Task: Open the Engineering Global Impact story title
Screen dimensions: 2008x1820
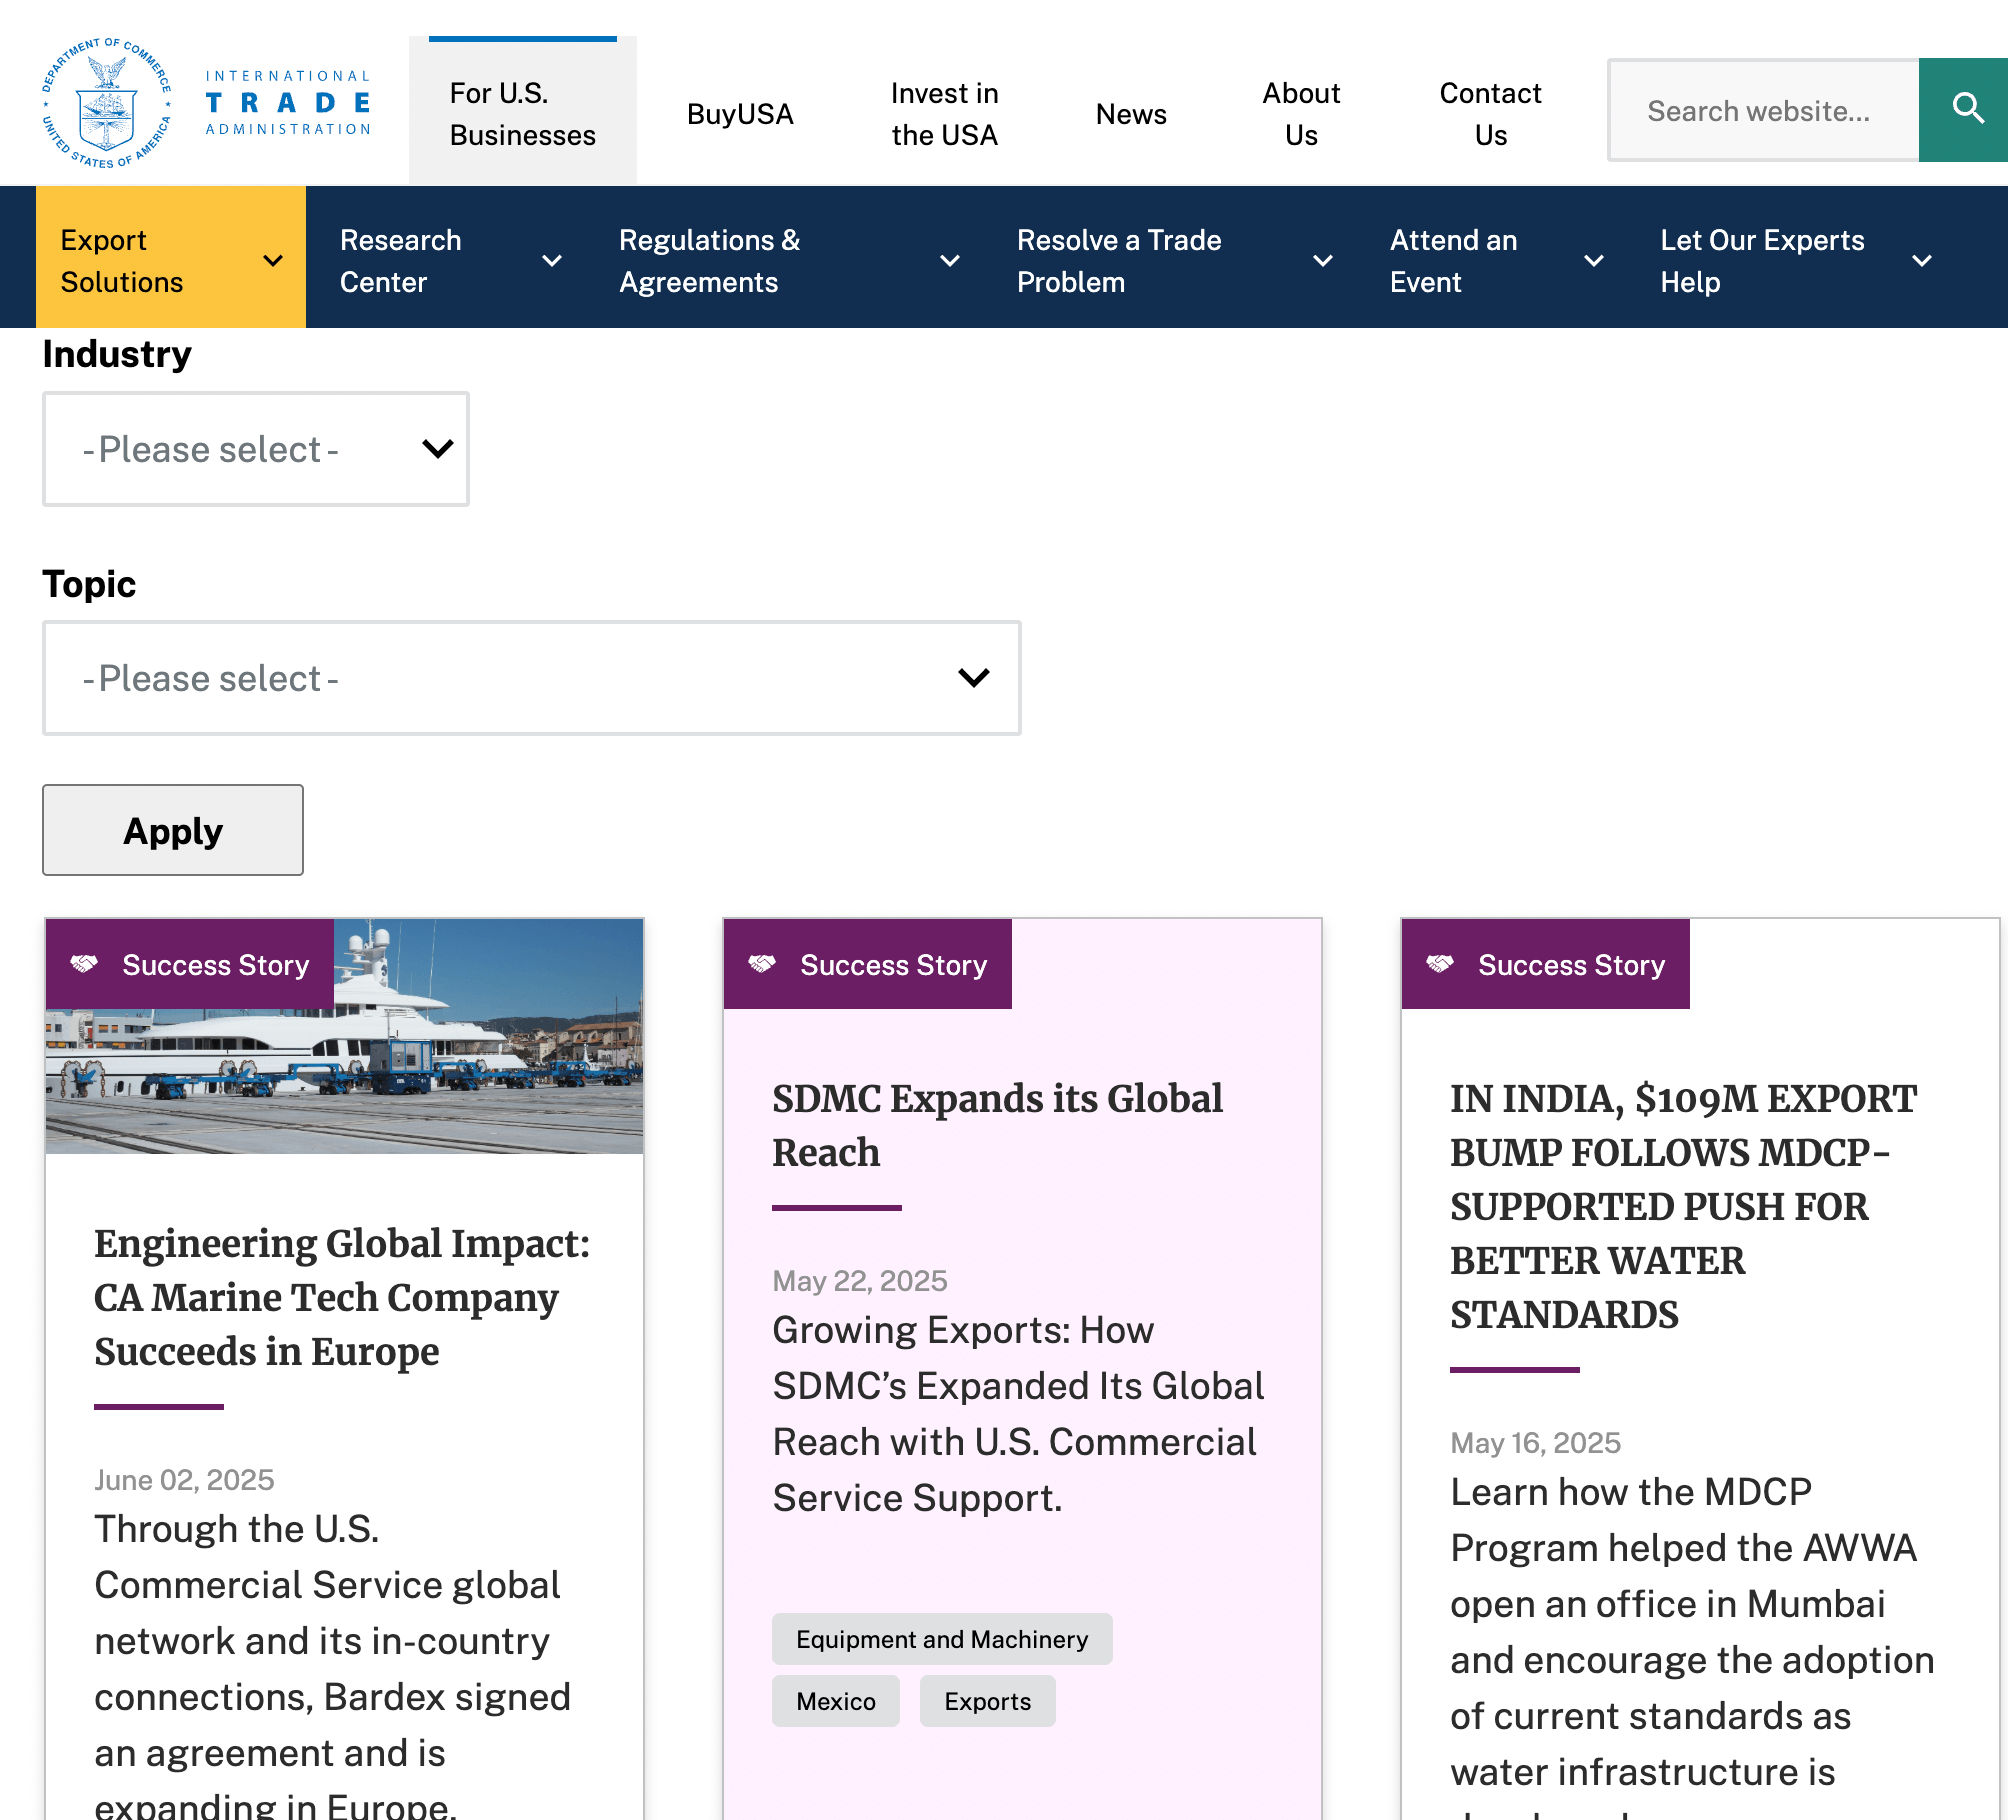Action: [342, 1297]
